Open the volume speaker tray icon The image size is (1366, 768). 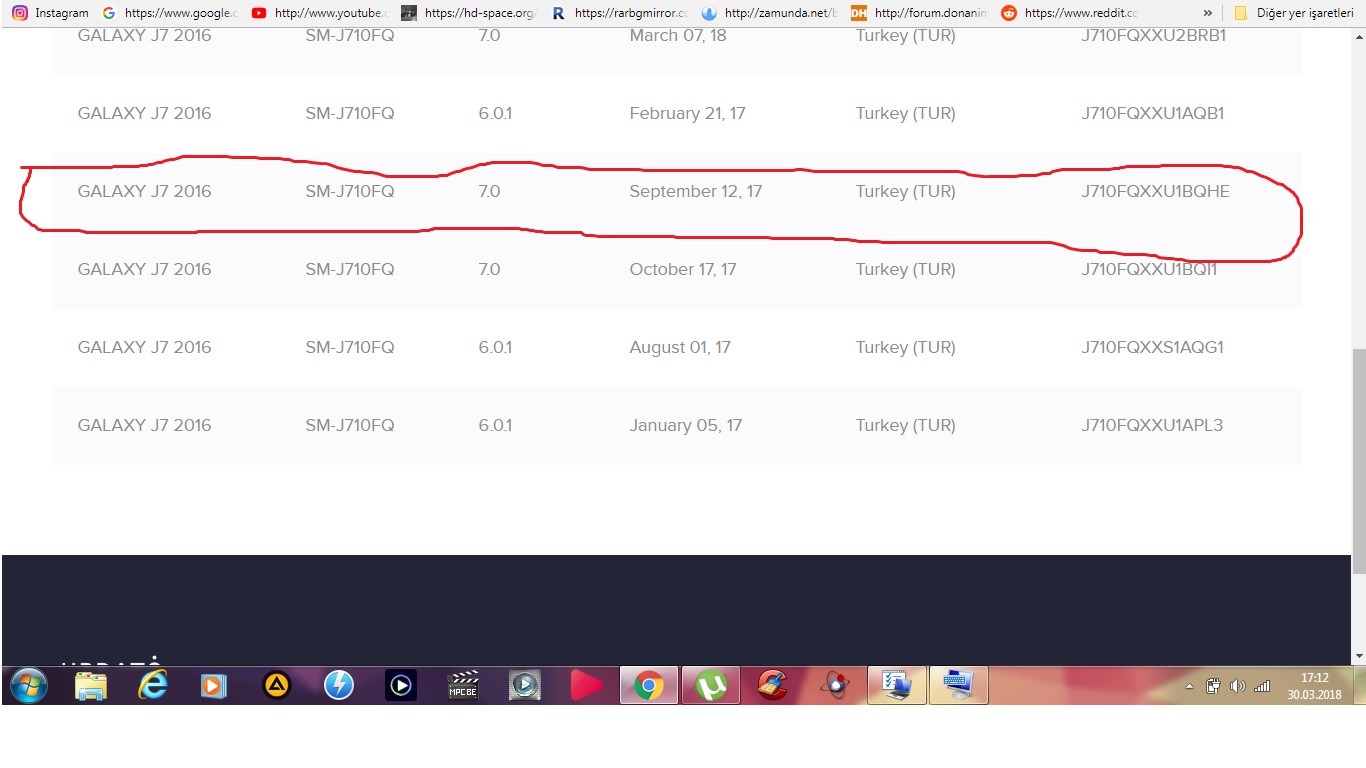point(1238,686)
